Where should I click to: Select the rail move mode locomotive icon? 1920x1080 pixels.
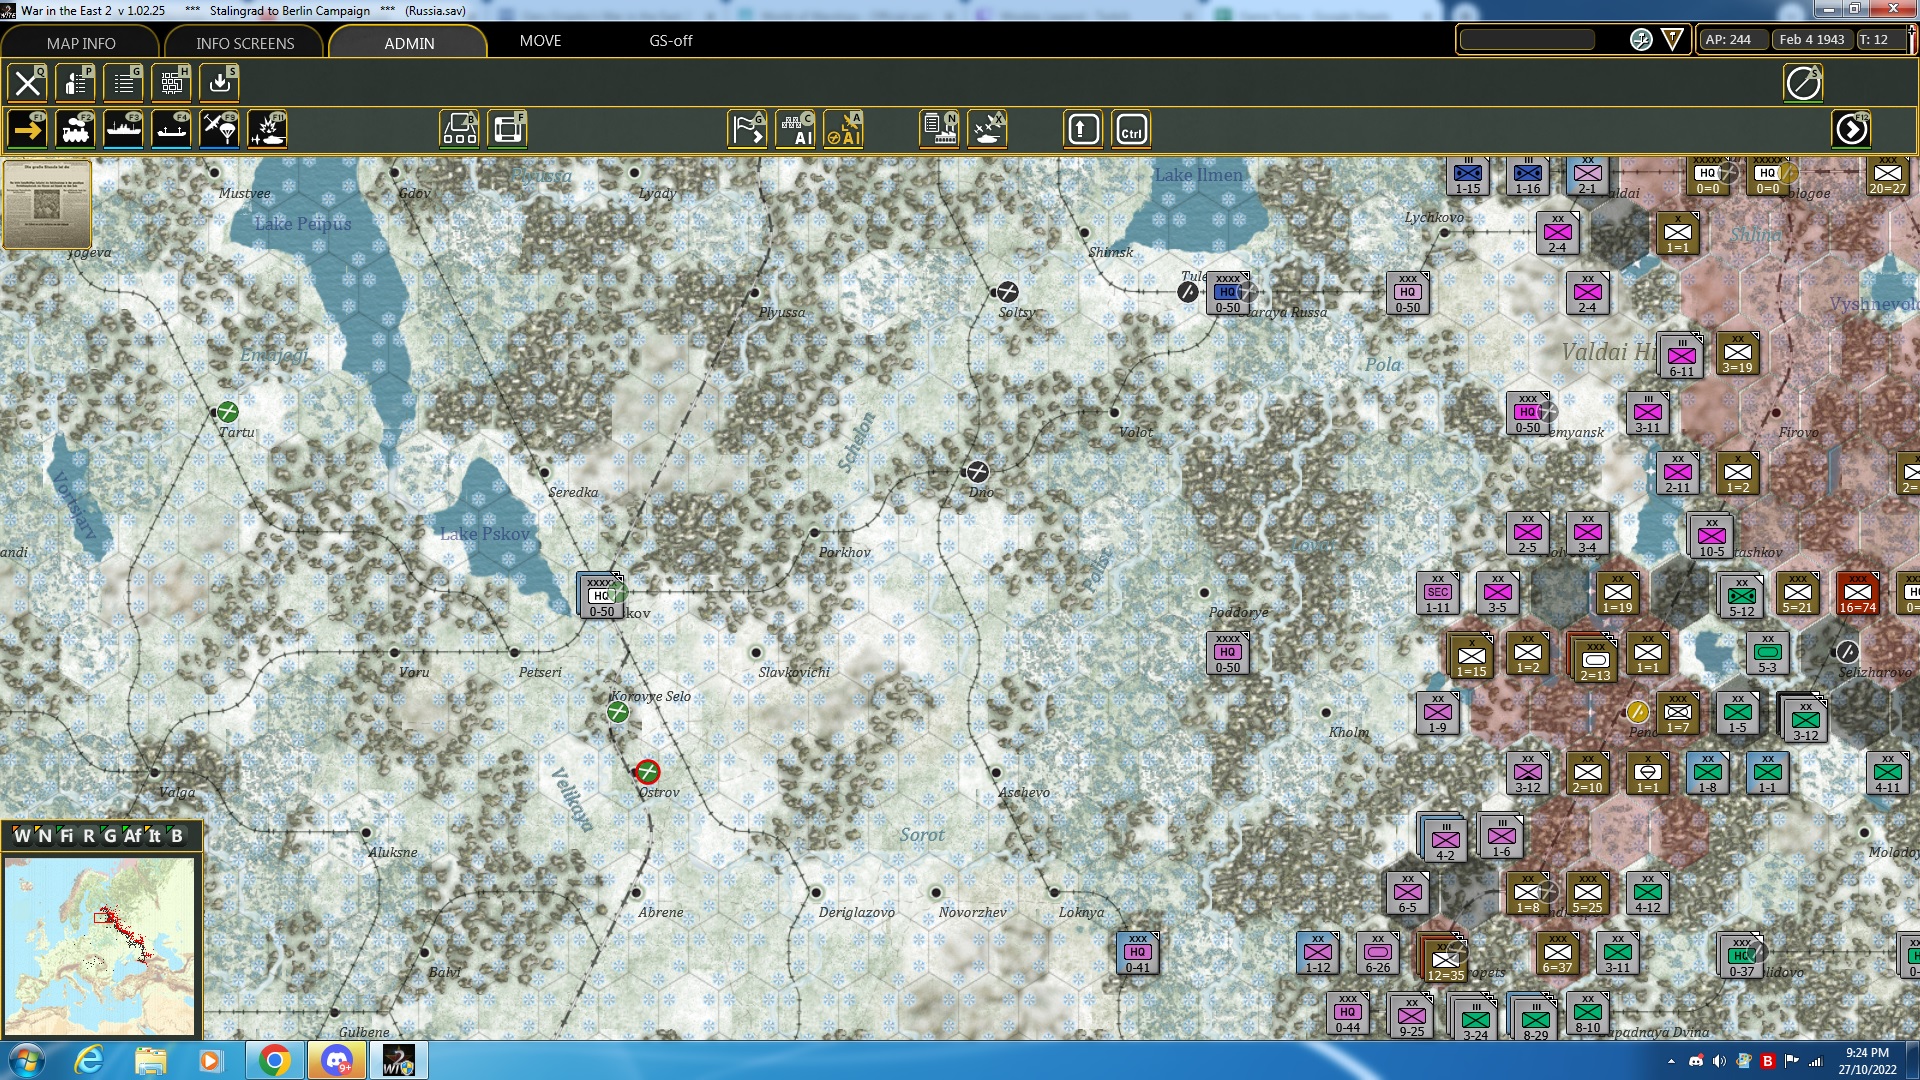(x=75, y=130)
